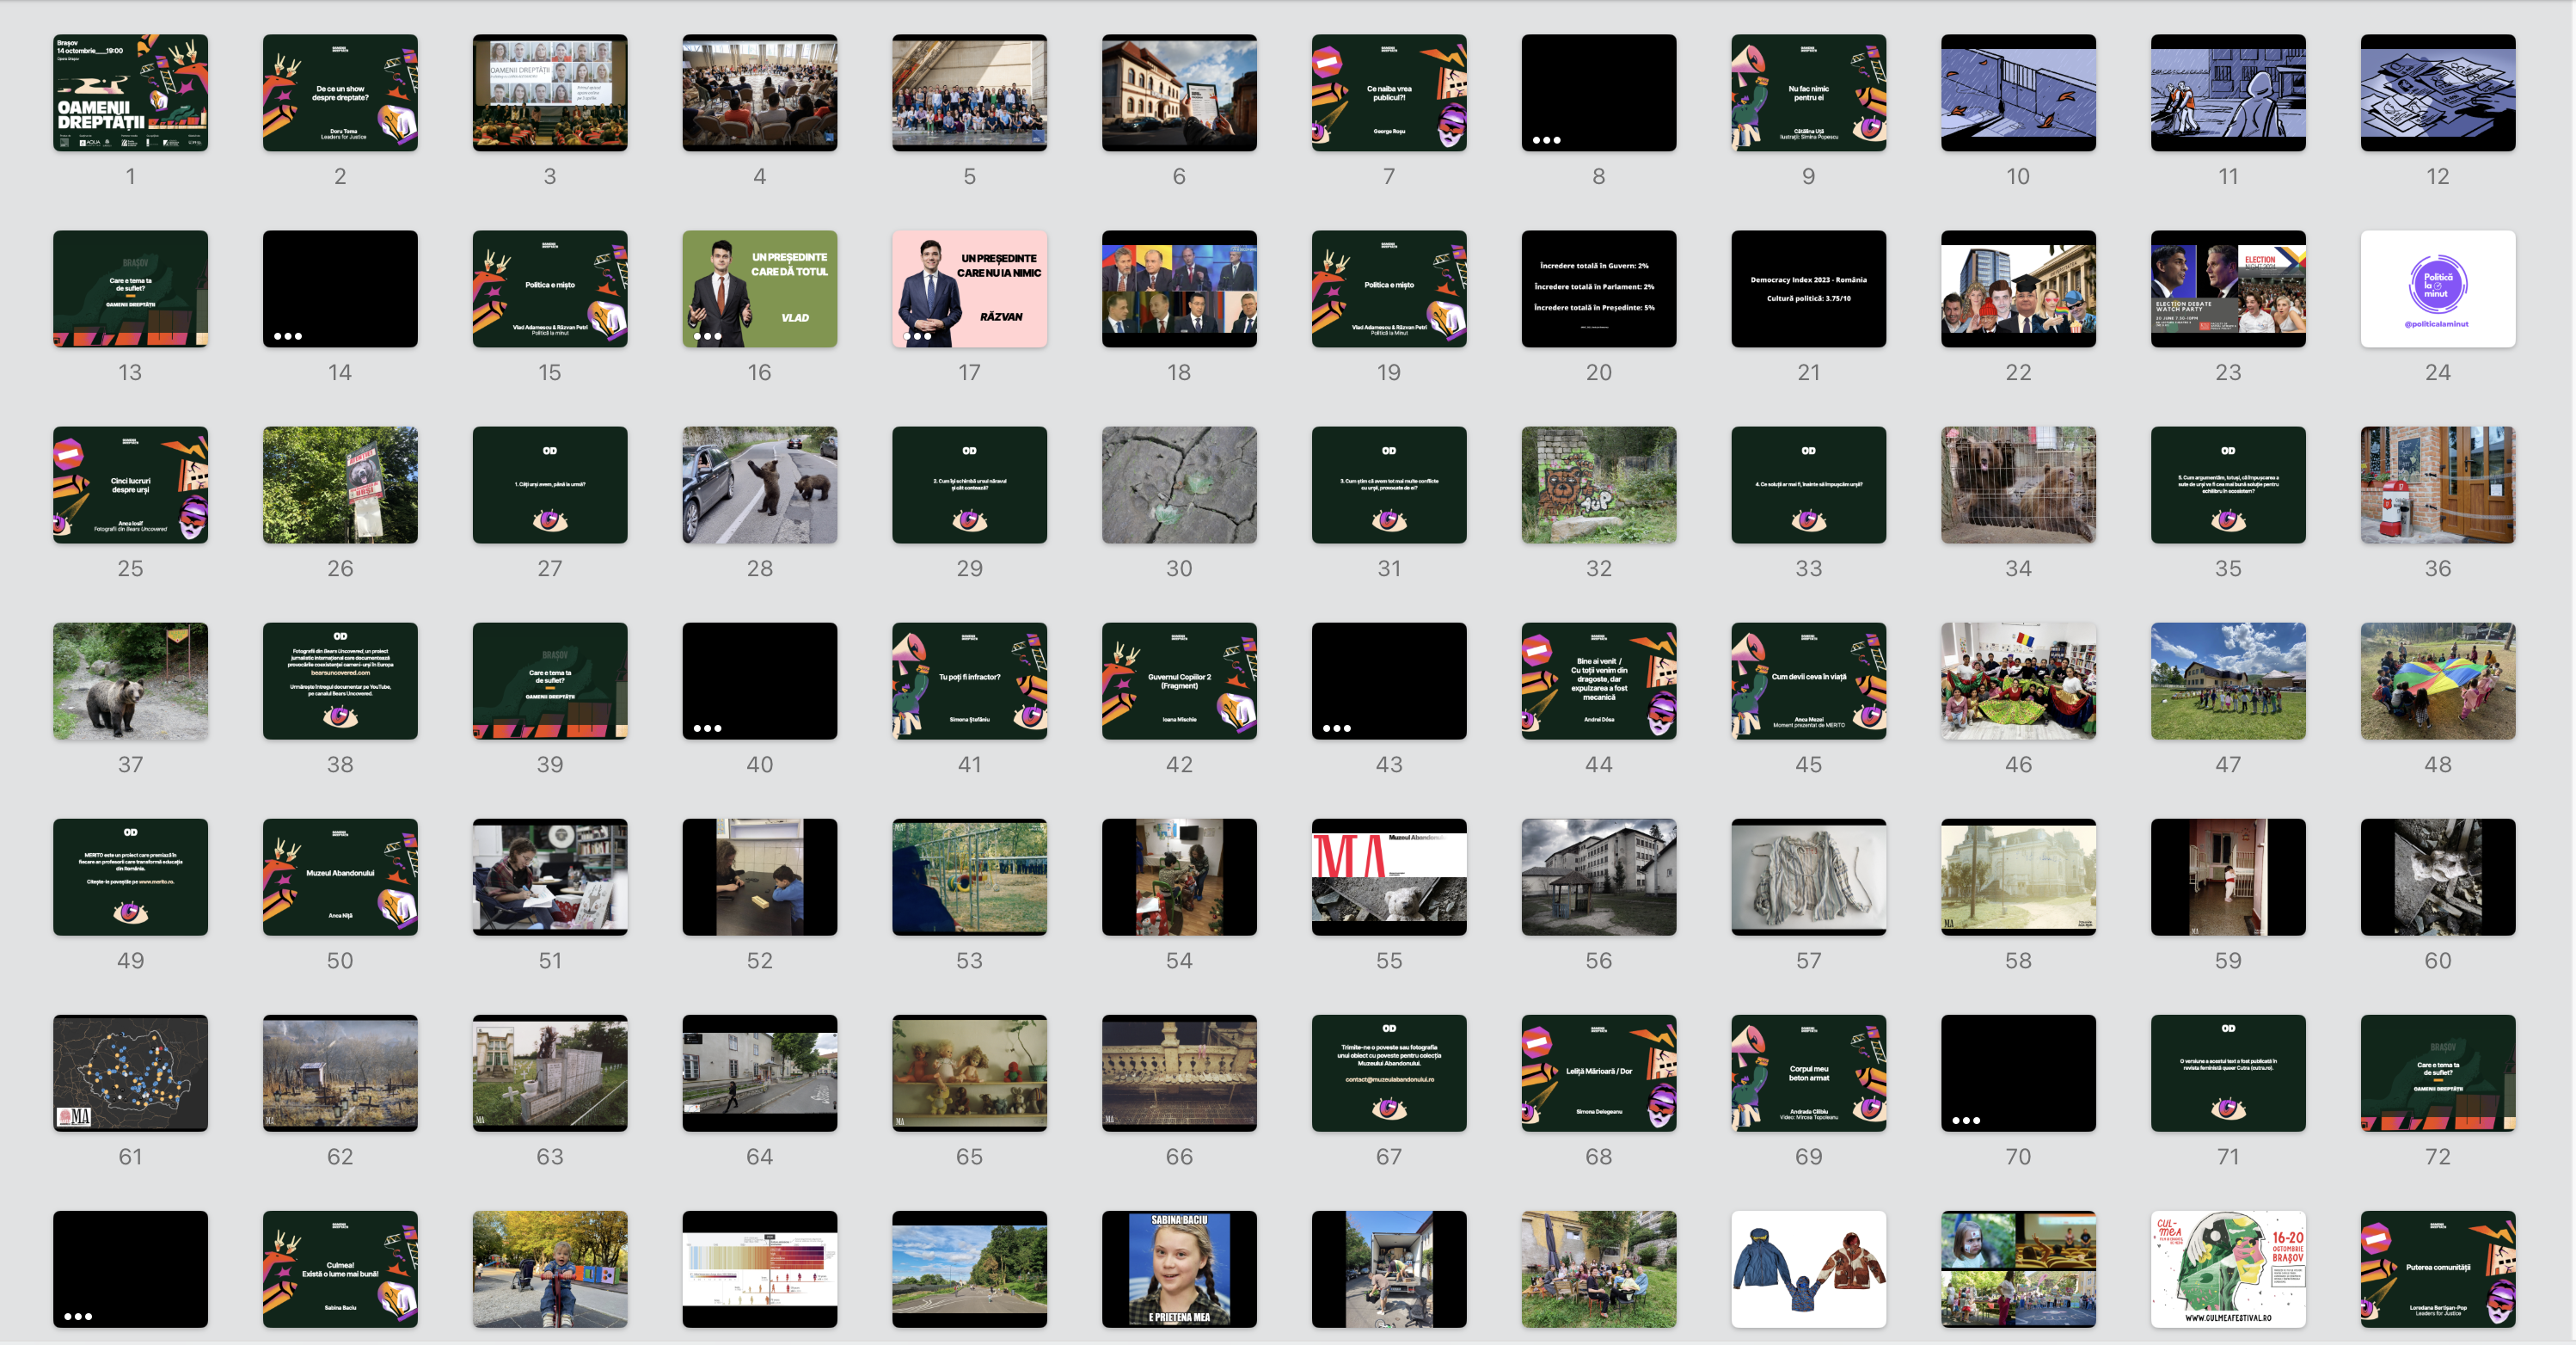
Task: Select the "Nu fac nimic pentru ei" slide
Action: coord(1808,92)
